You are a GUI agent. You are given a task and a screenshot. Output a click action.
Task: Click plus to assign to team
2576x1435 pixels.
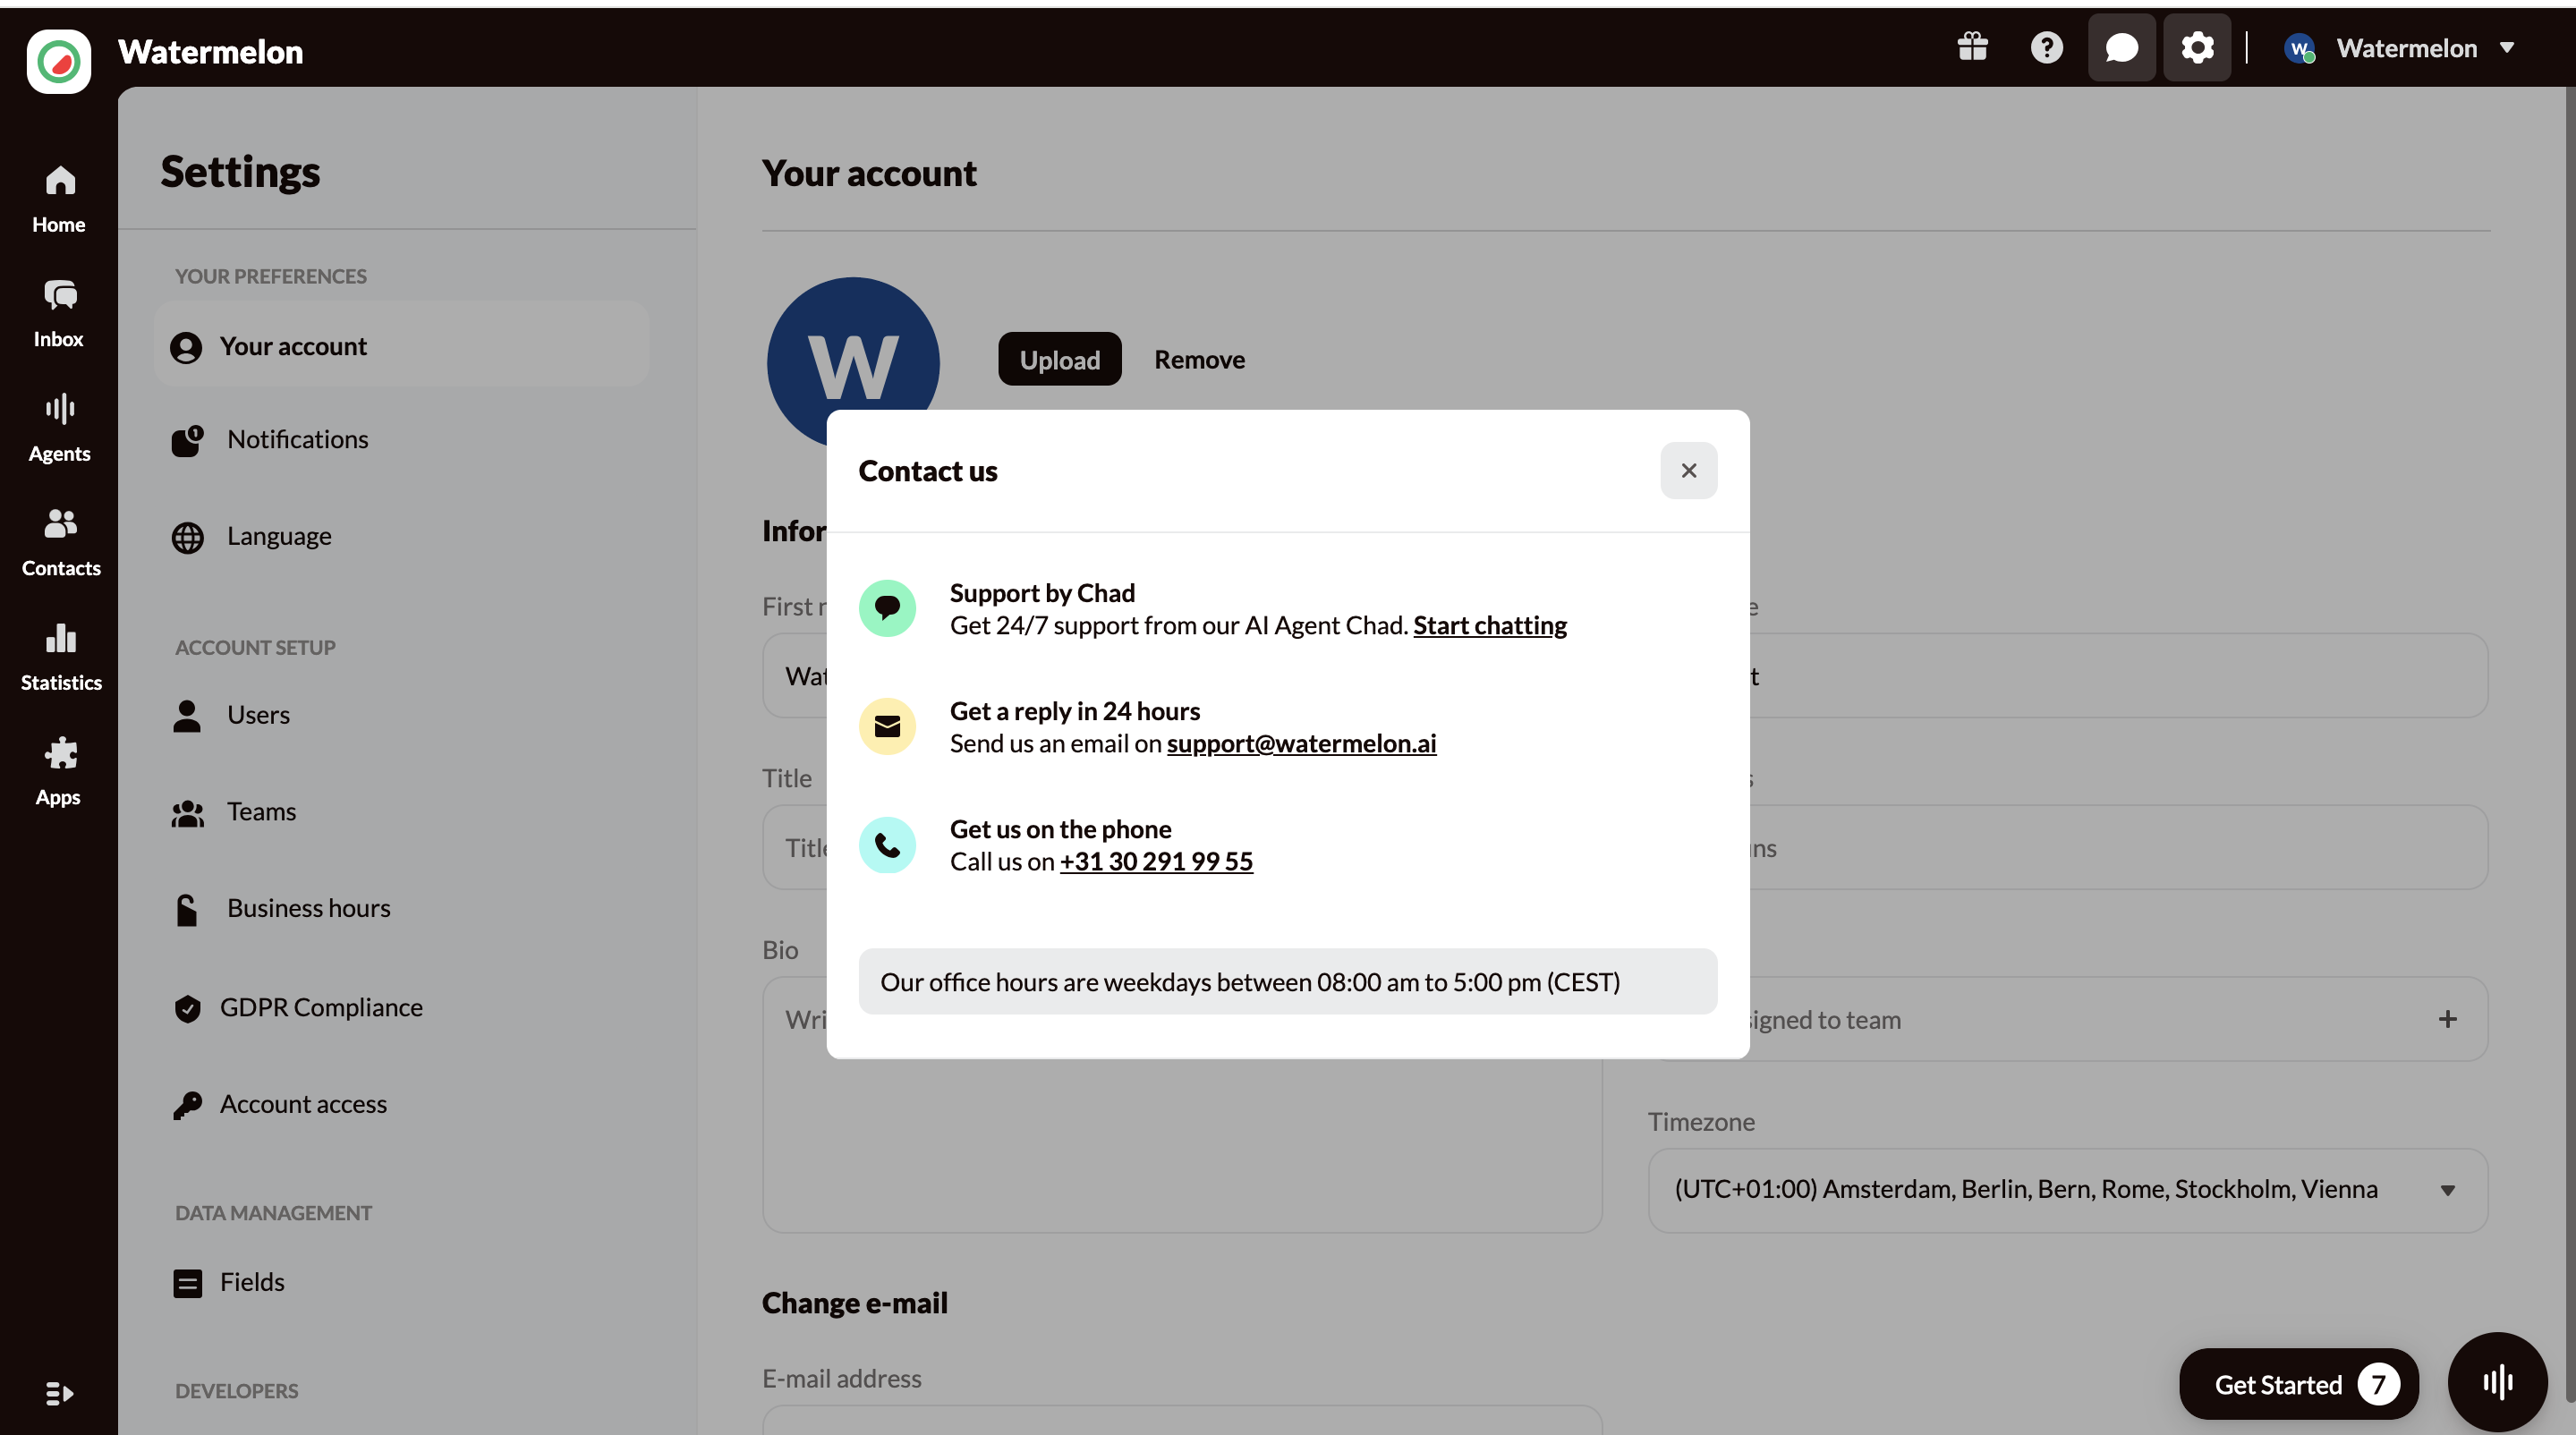(2447, 1019)
